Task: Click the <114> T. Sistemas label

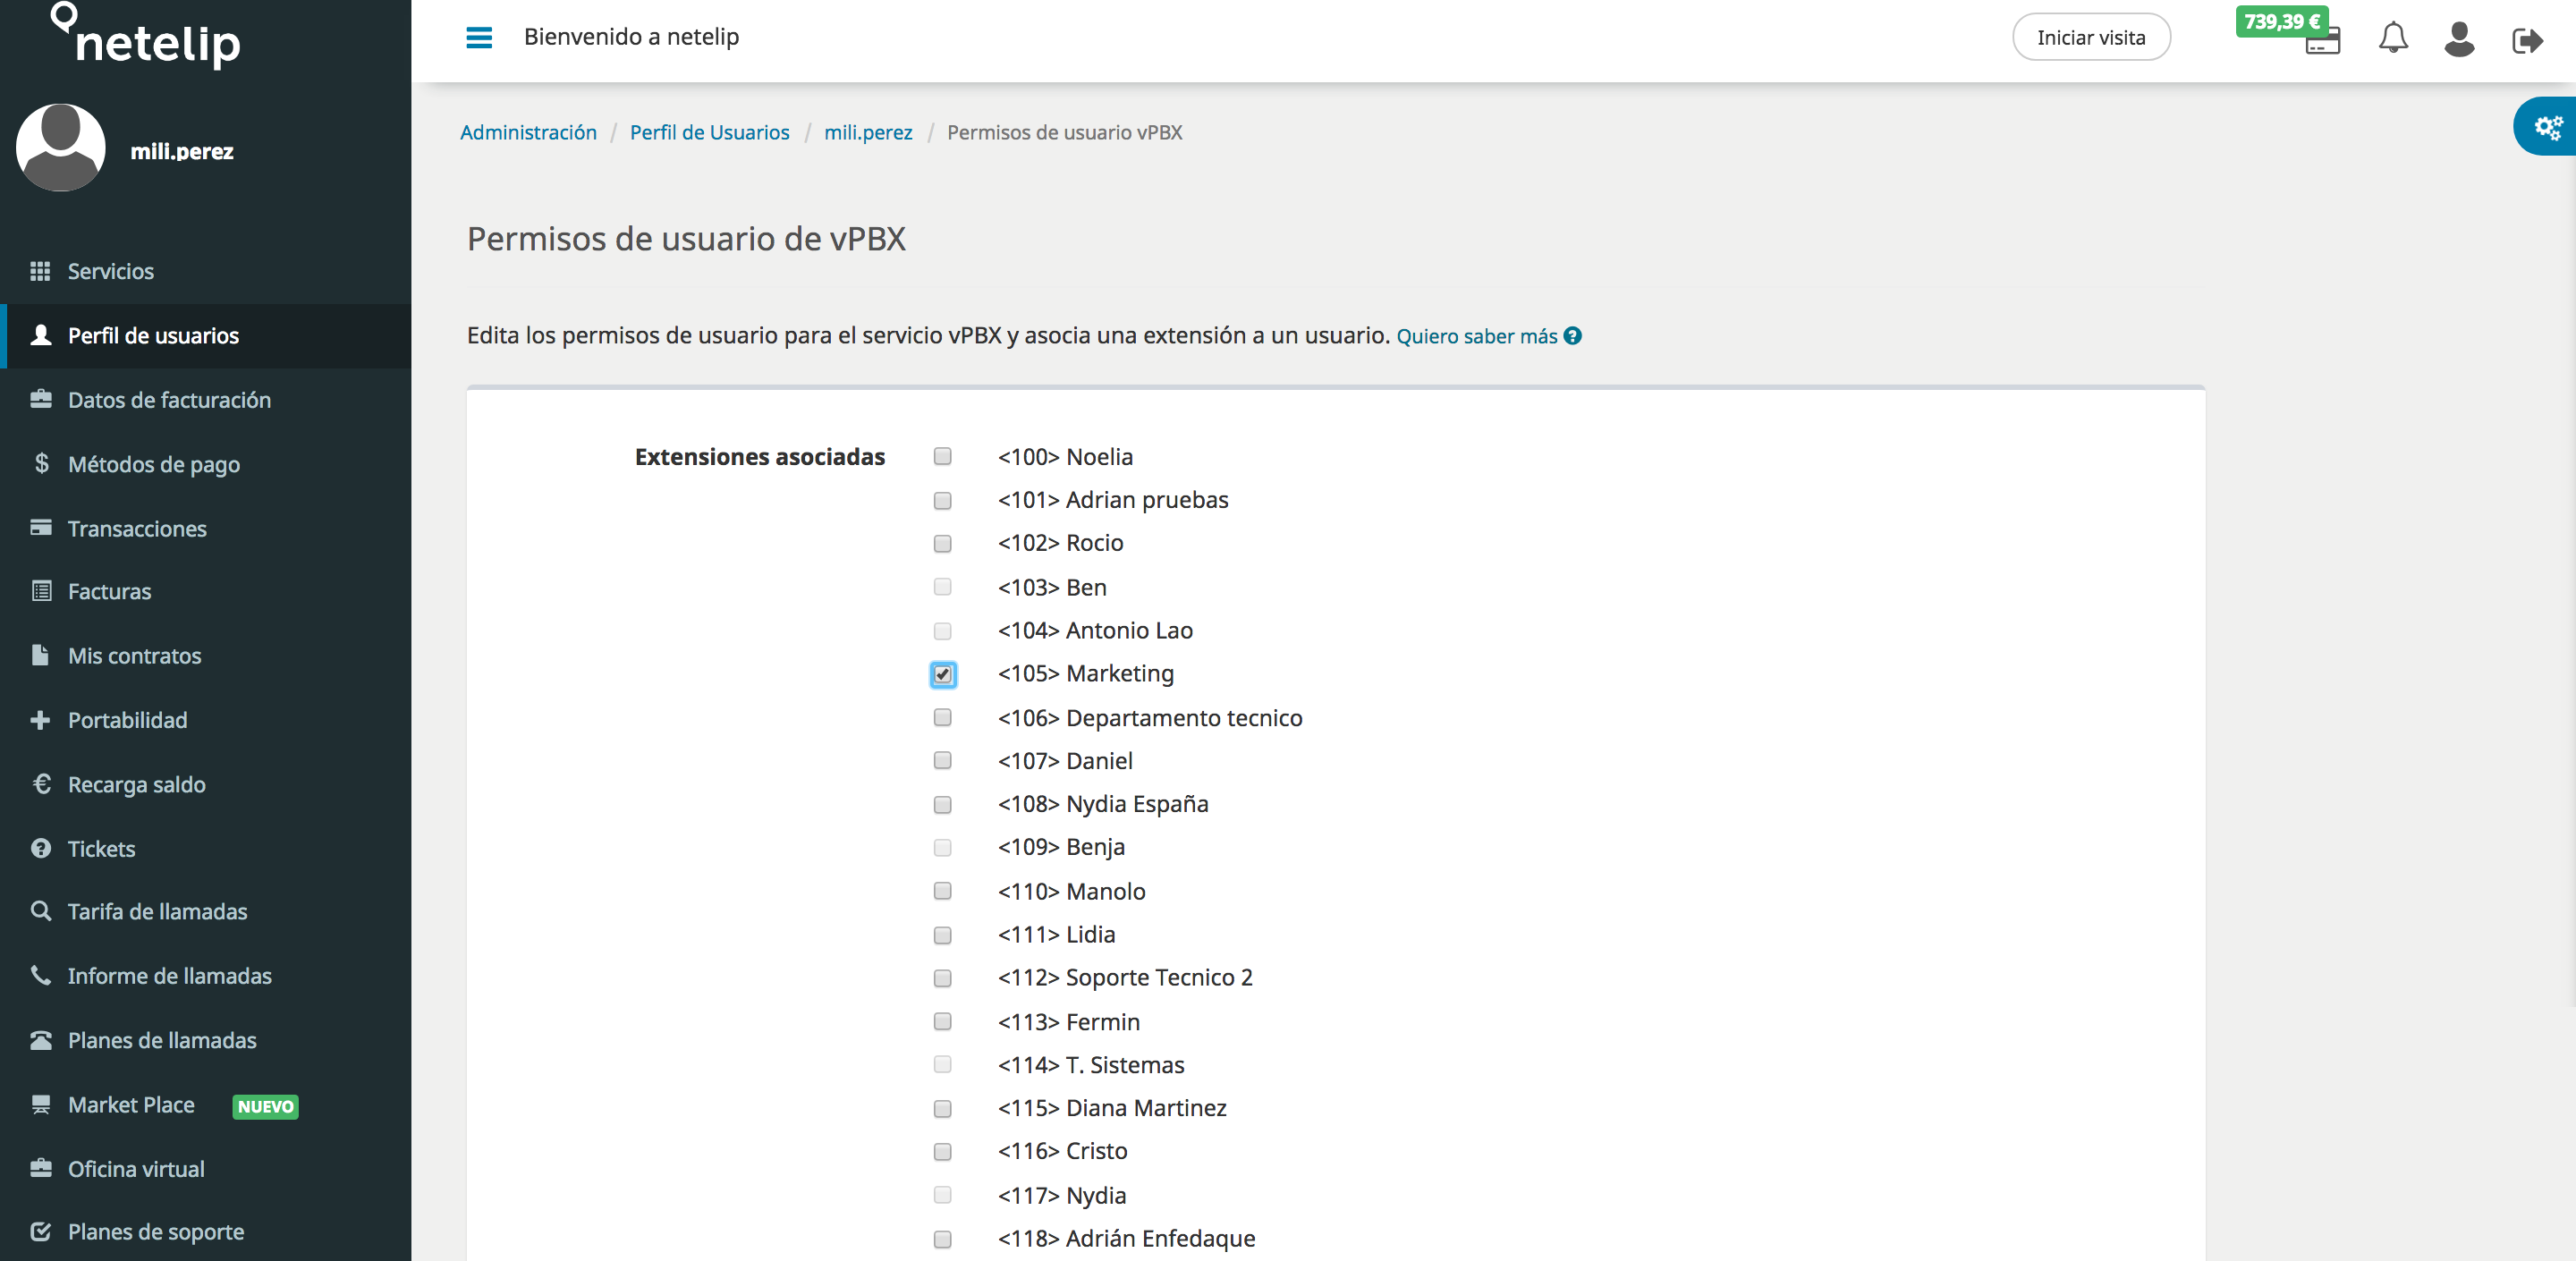Action: tap(1091, 1065)
